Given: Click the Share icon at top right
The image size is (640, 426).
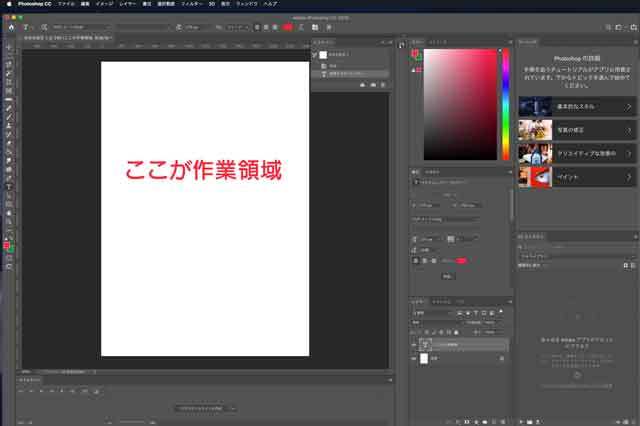Looking at the screenshot, I should pos(633,27).
